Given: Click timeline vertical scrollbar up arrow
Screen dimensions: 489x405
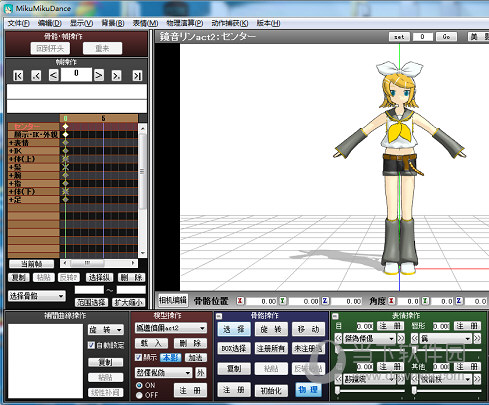Looking at the screenshot, I should [143, 128].
